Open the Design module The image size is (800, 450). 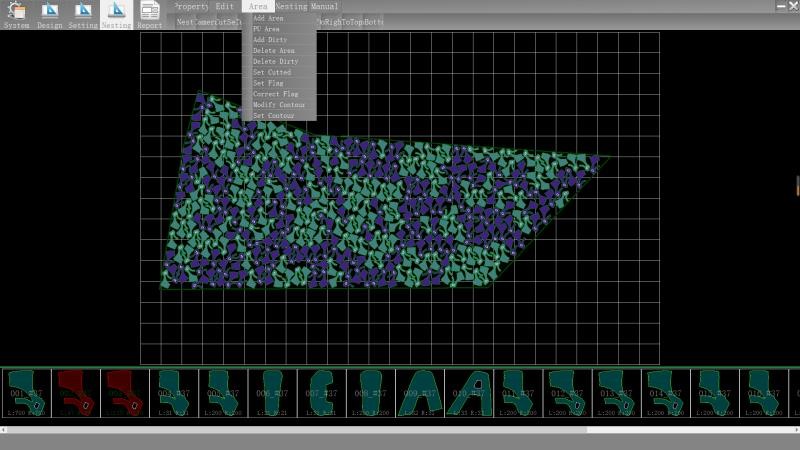coord(49,15)
